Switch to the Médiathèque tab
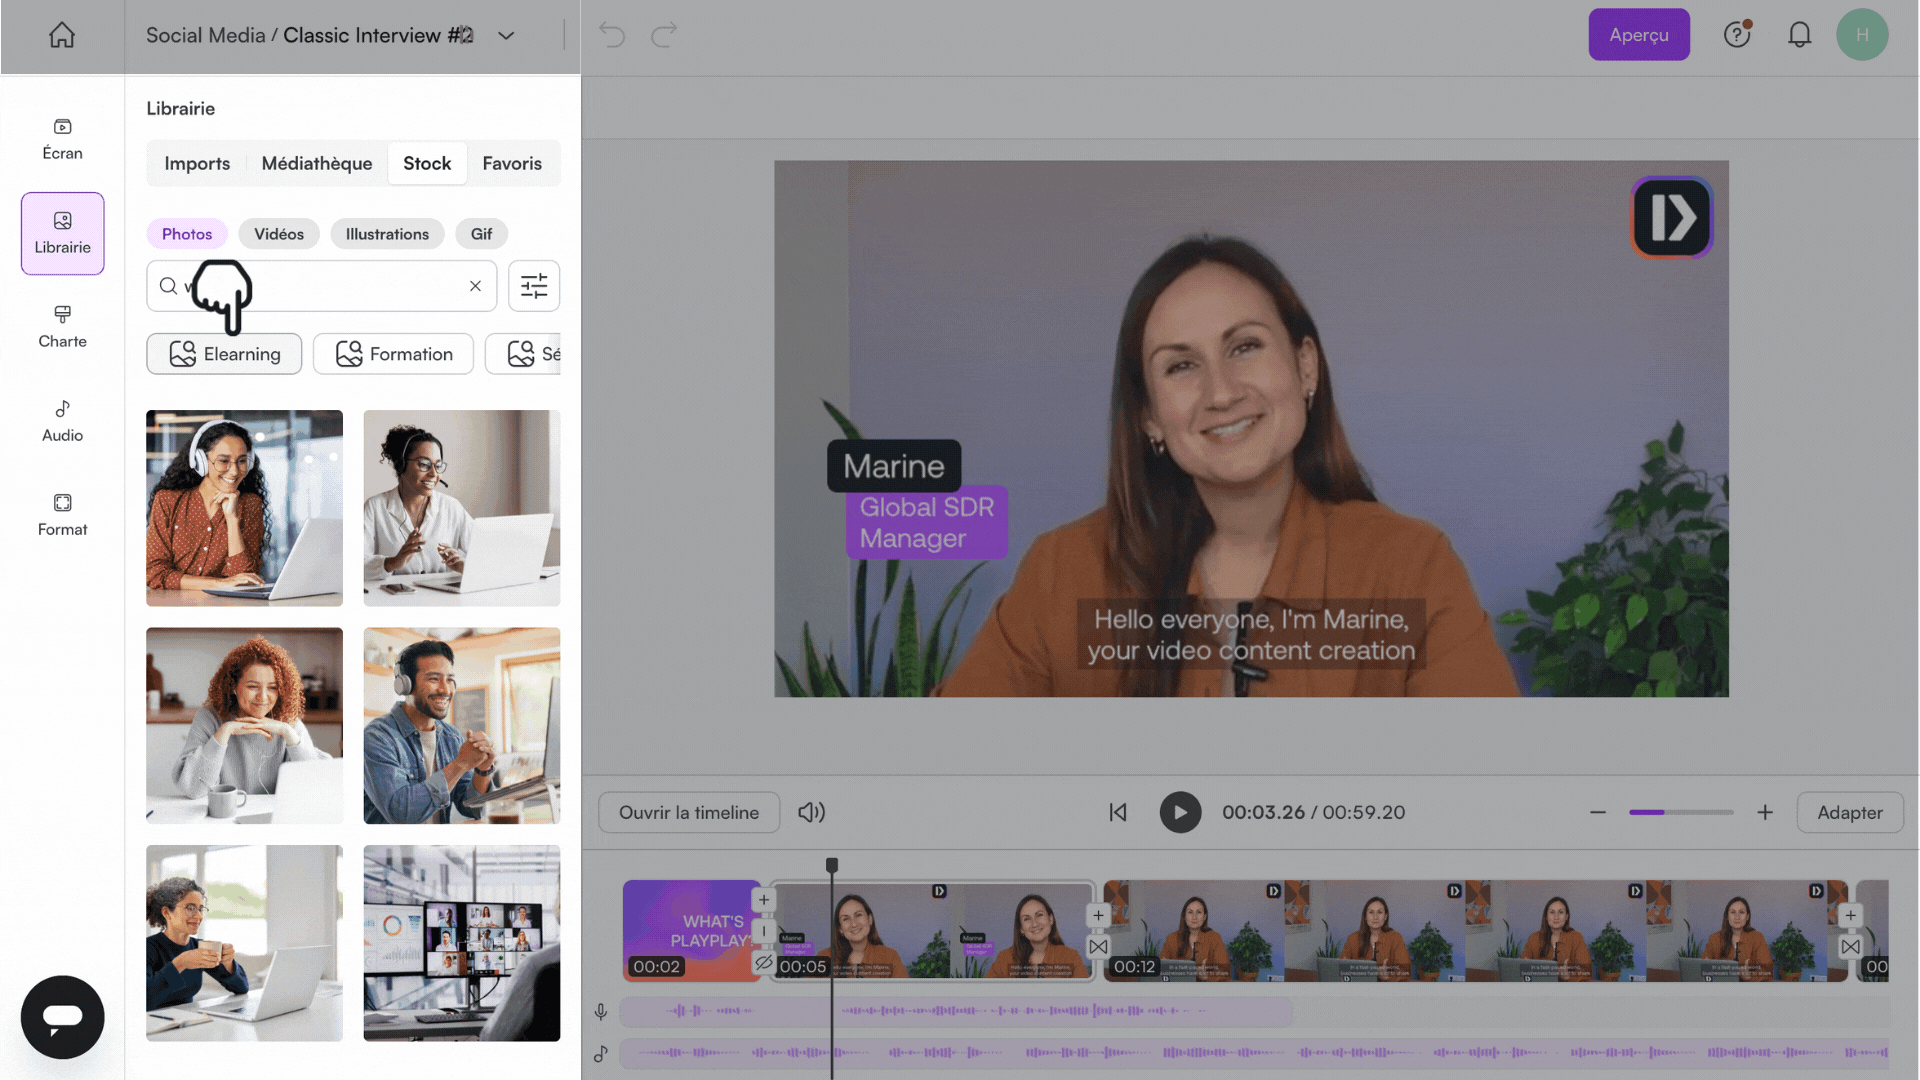 (x=316, y=163)
